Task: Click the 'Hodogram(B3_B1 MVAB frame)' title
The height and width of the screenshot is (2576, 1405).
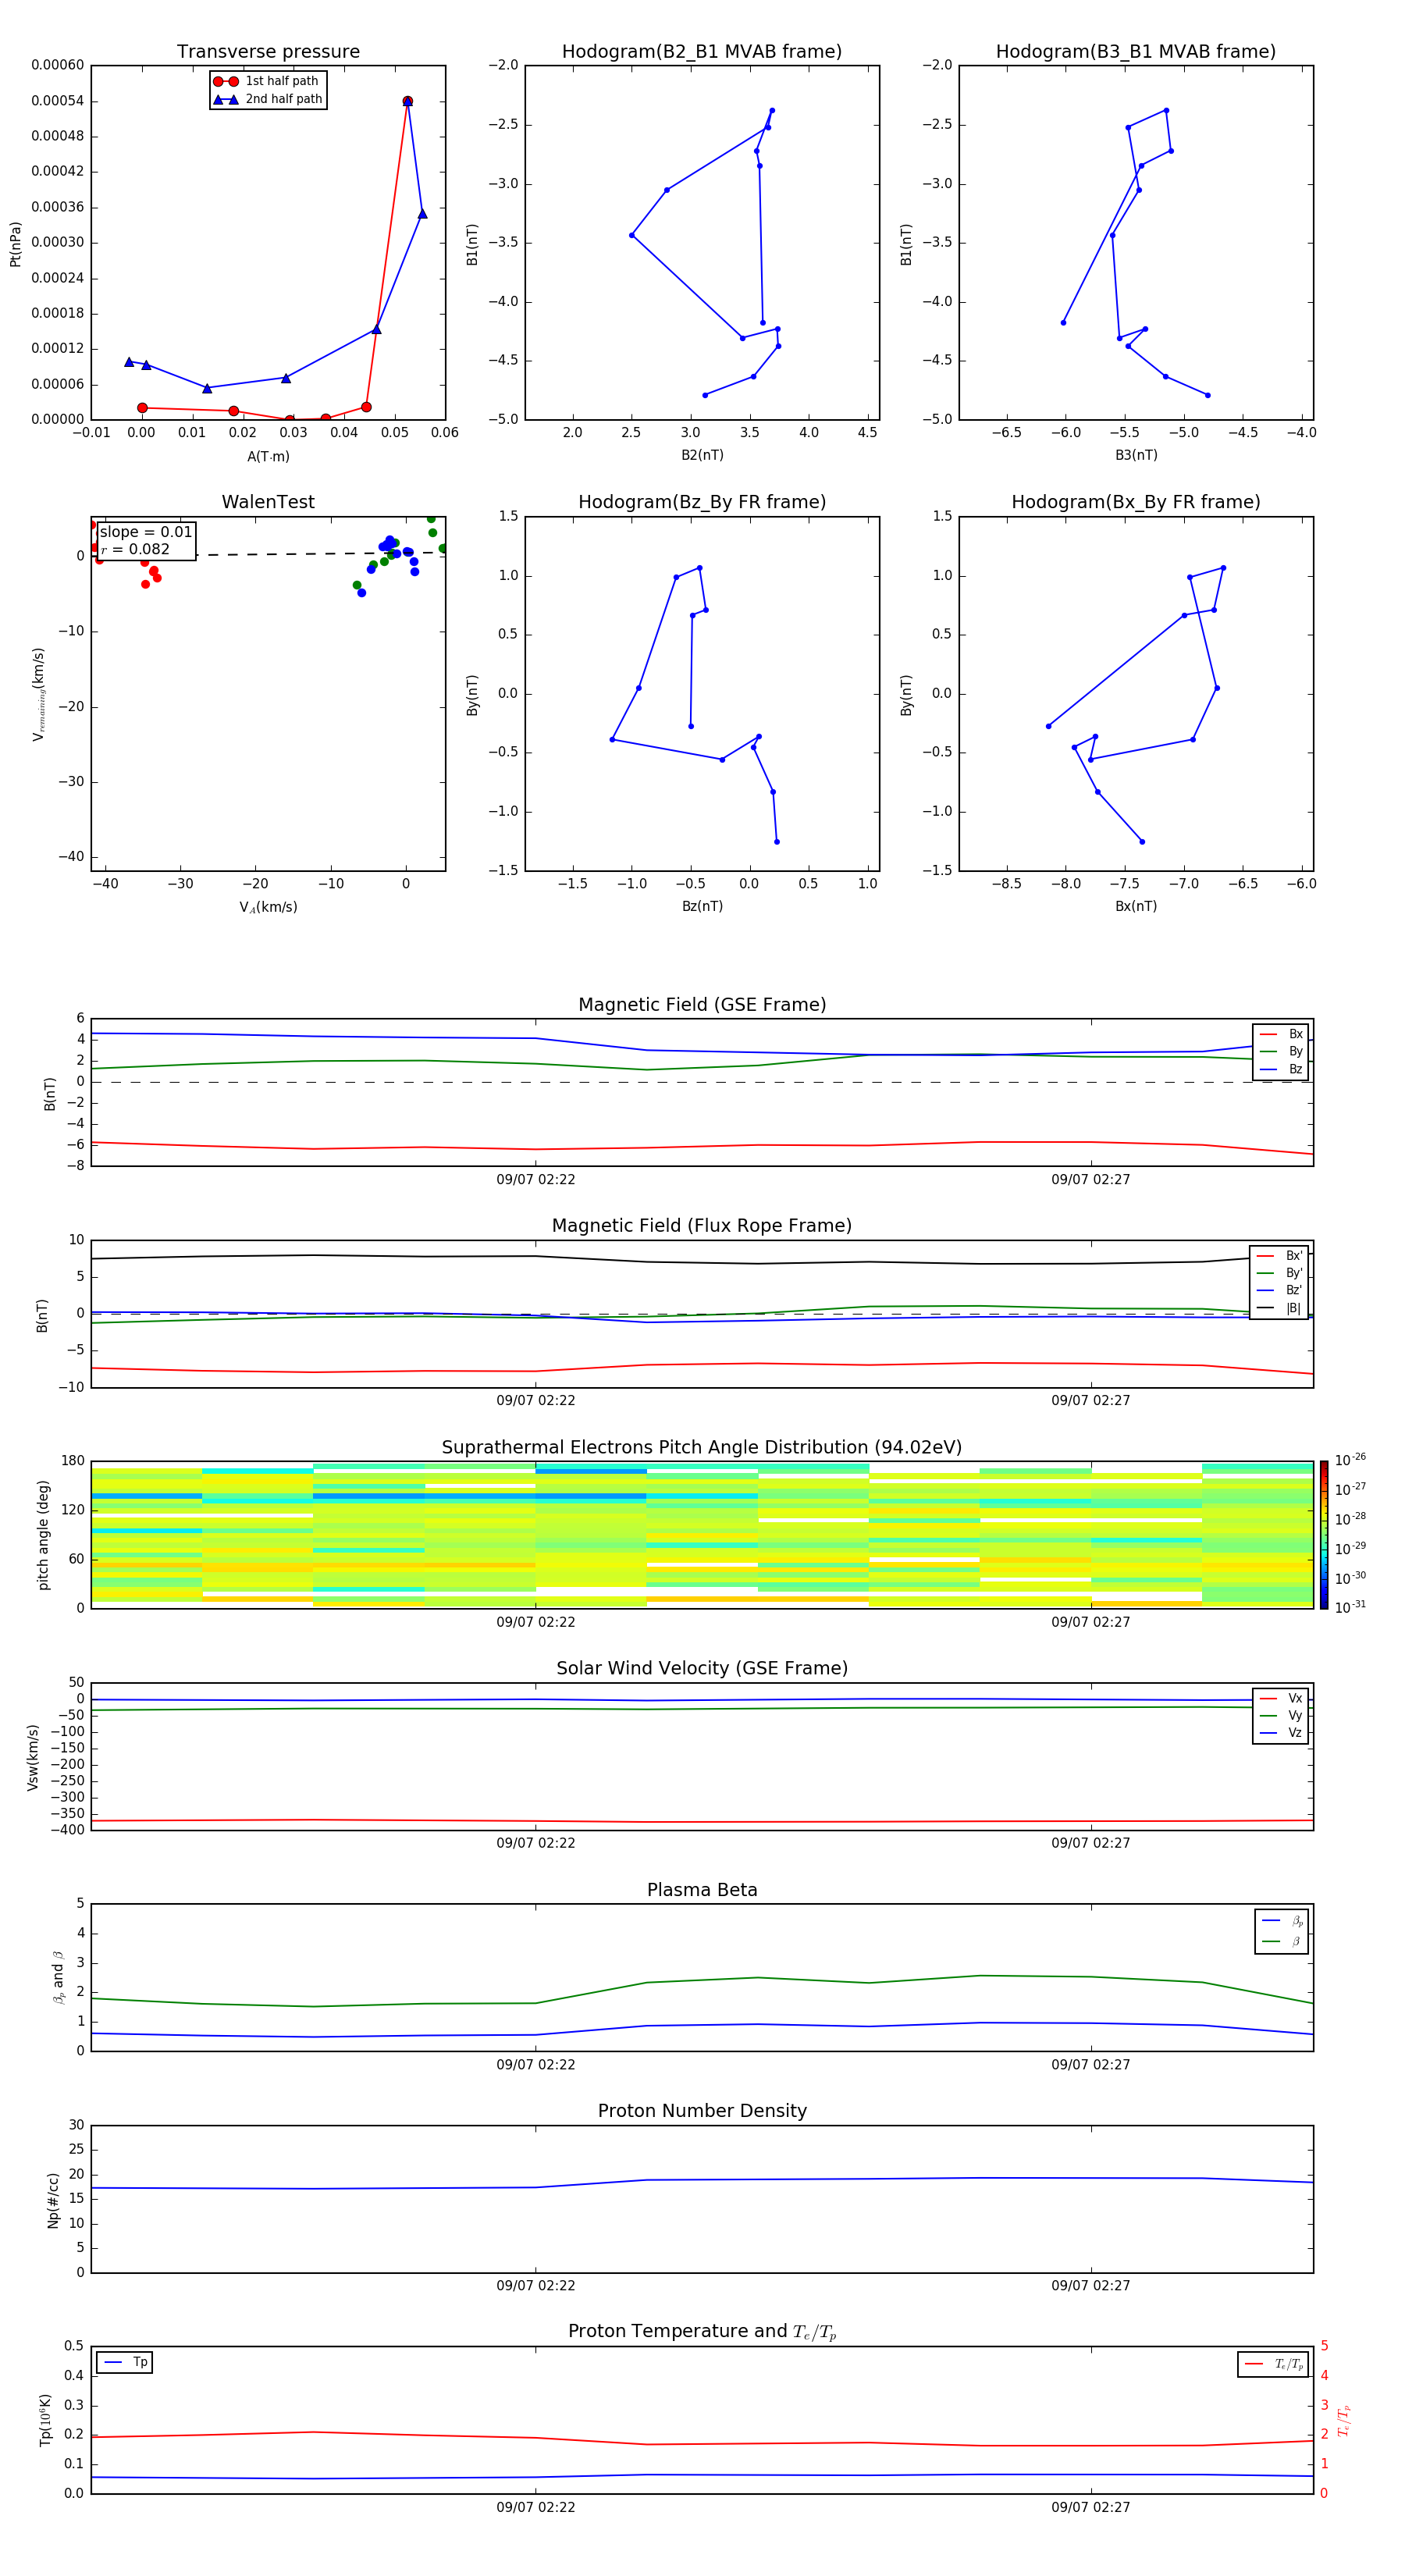Action: (1136, 52)
